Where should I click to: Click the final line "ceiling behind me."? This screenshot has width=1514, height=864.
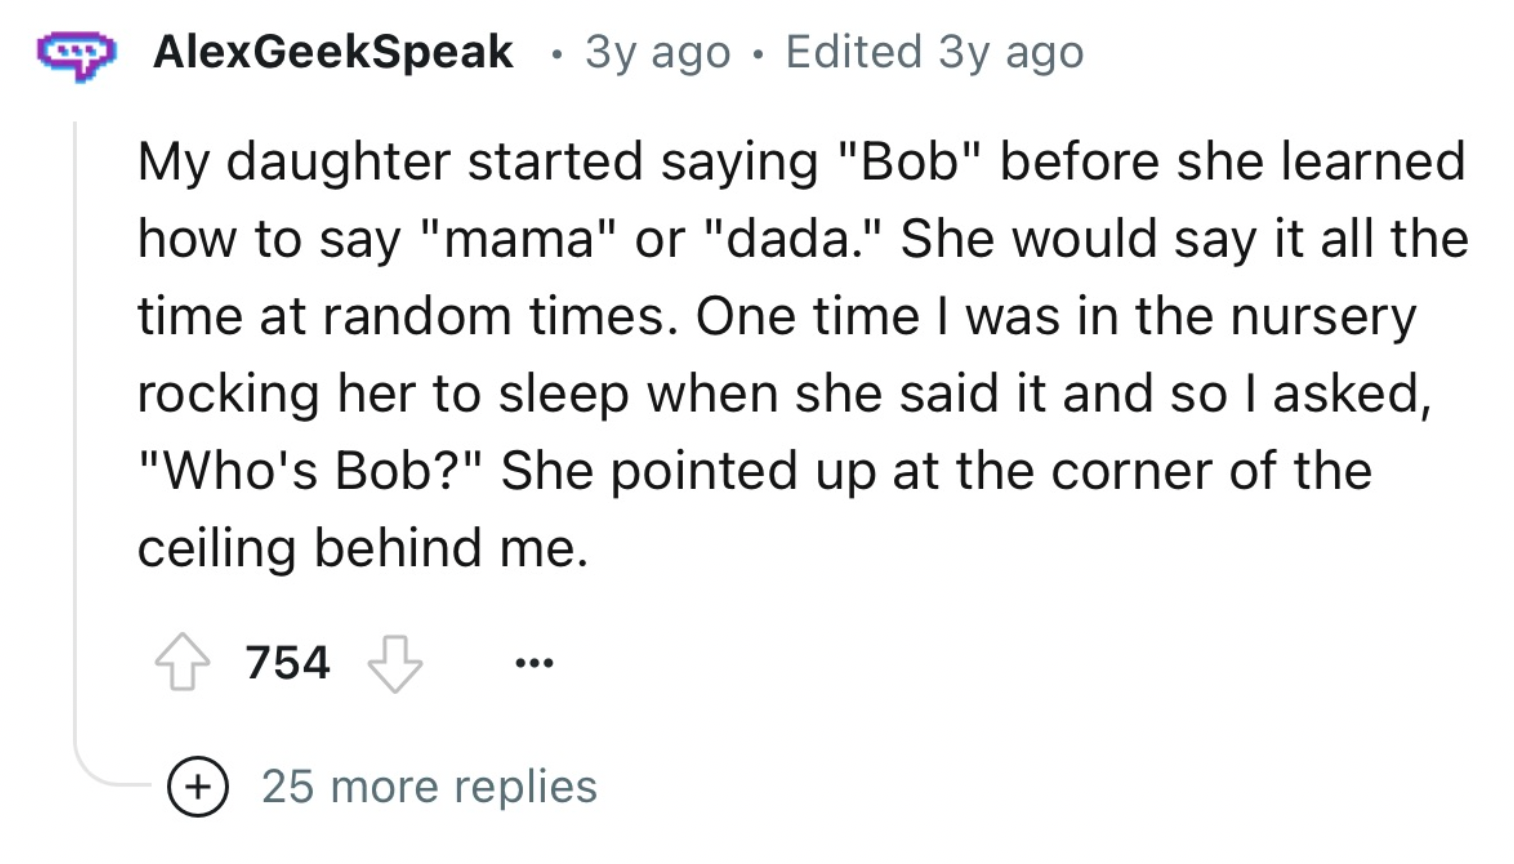coord(363,548)
